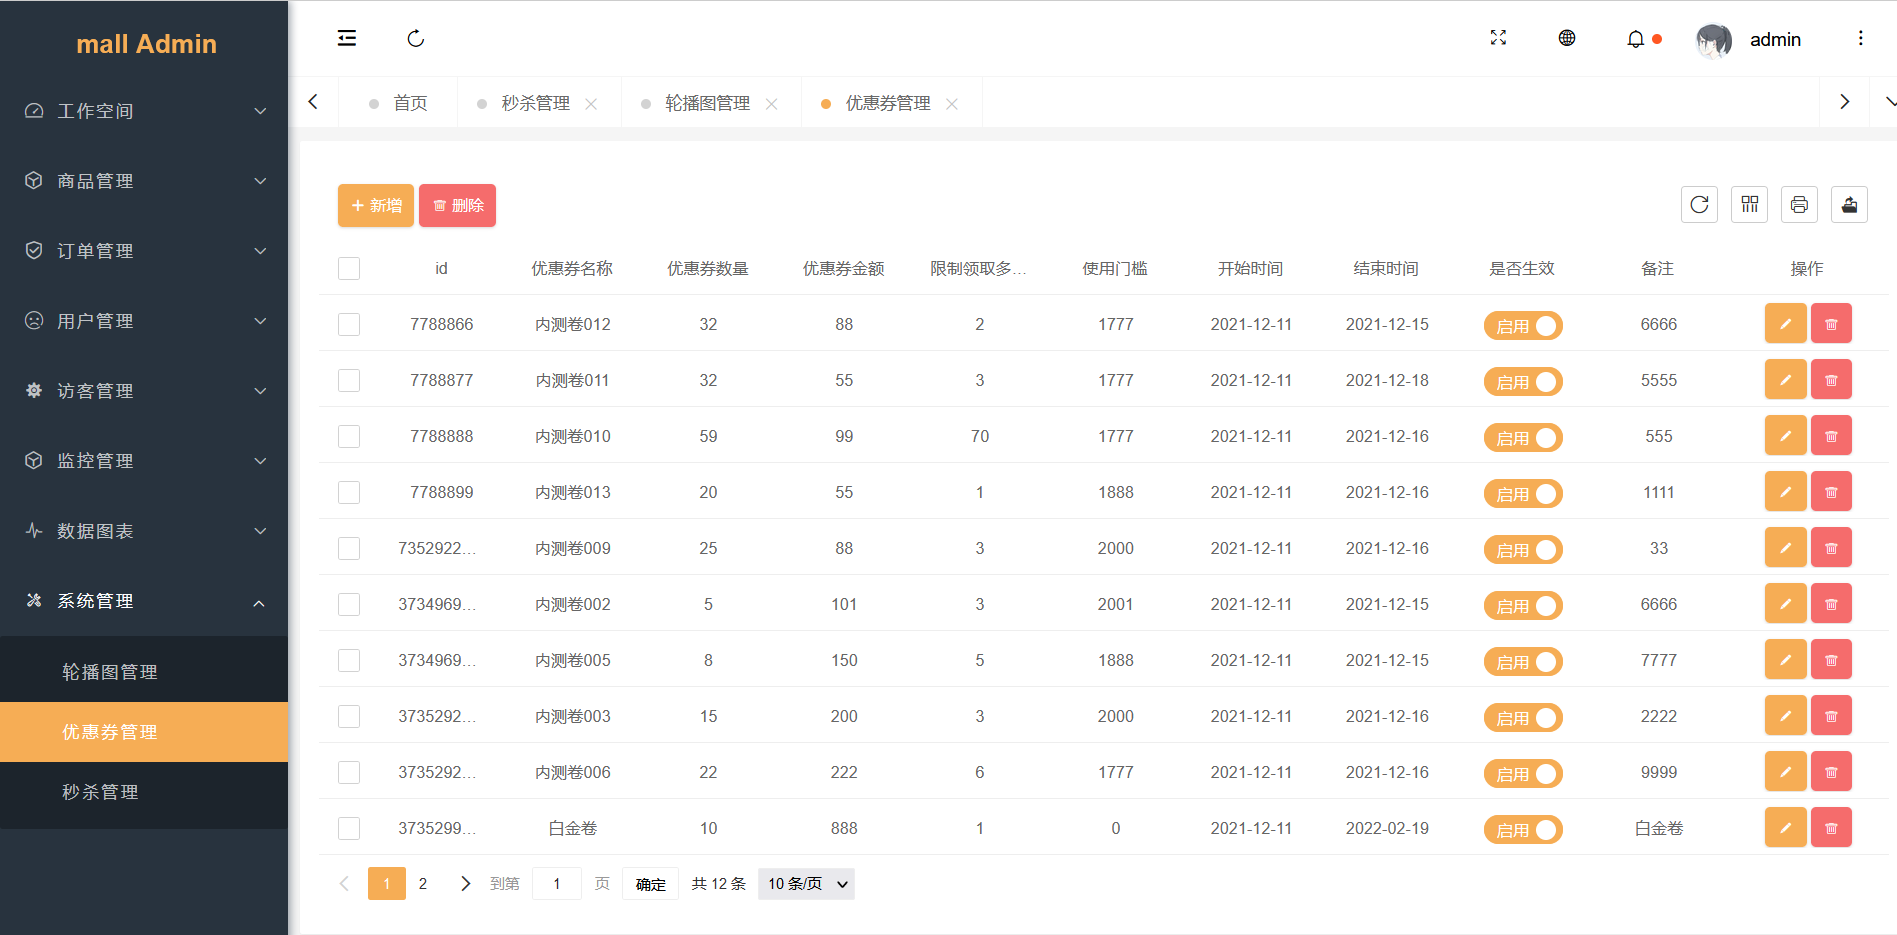Open 秒杀管理 in the sidebar
The width and height of the screenshot is (1897, 935).
pyautogui.click(x=144, y=792)
